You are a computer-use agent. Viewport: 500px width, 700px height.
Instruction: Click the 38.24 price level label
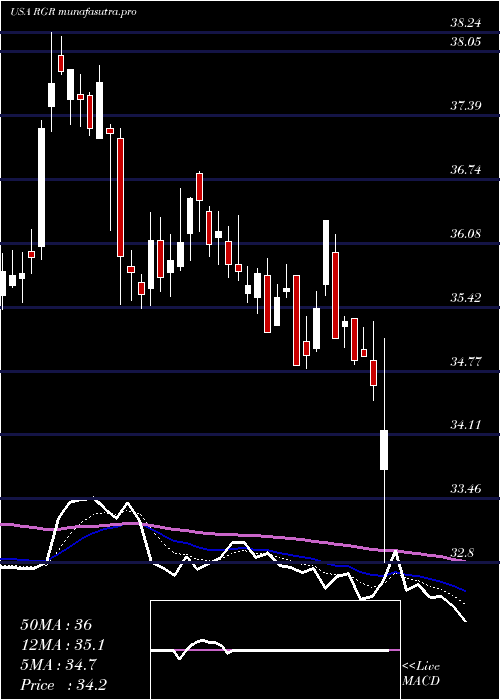pos(466,23)
